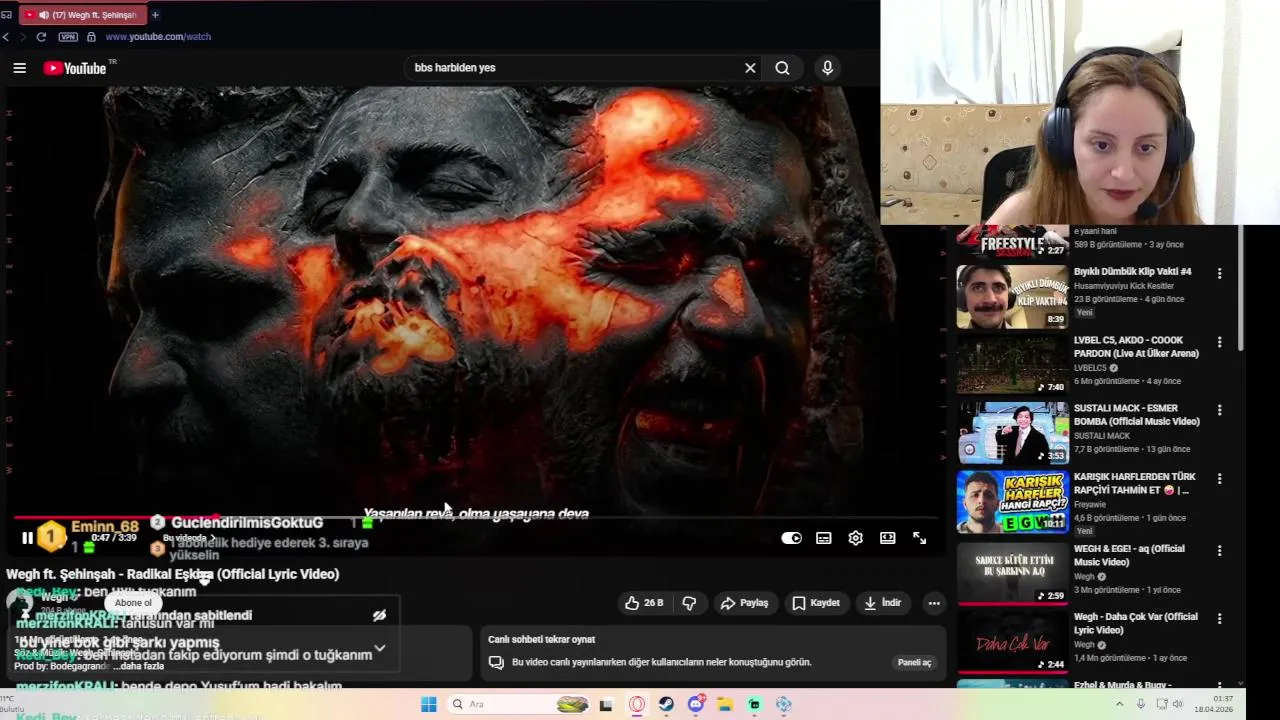This screenshot has height=720, width=1280.
Task: Seek on the red video progress bar
Action: click(475, 518)
